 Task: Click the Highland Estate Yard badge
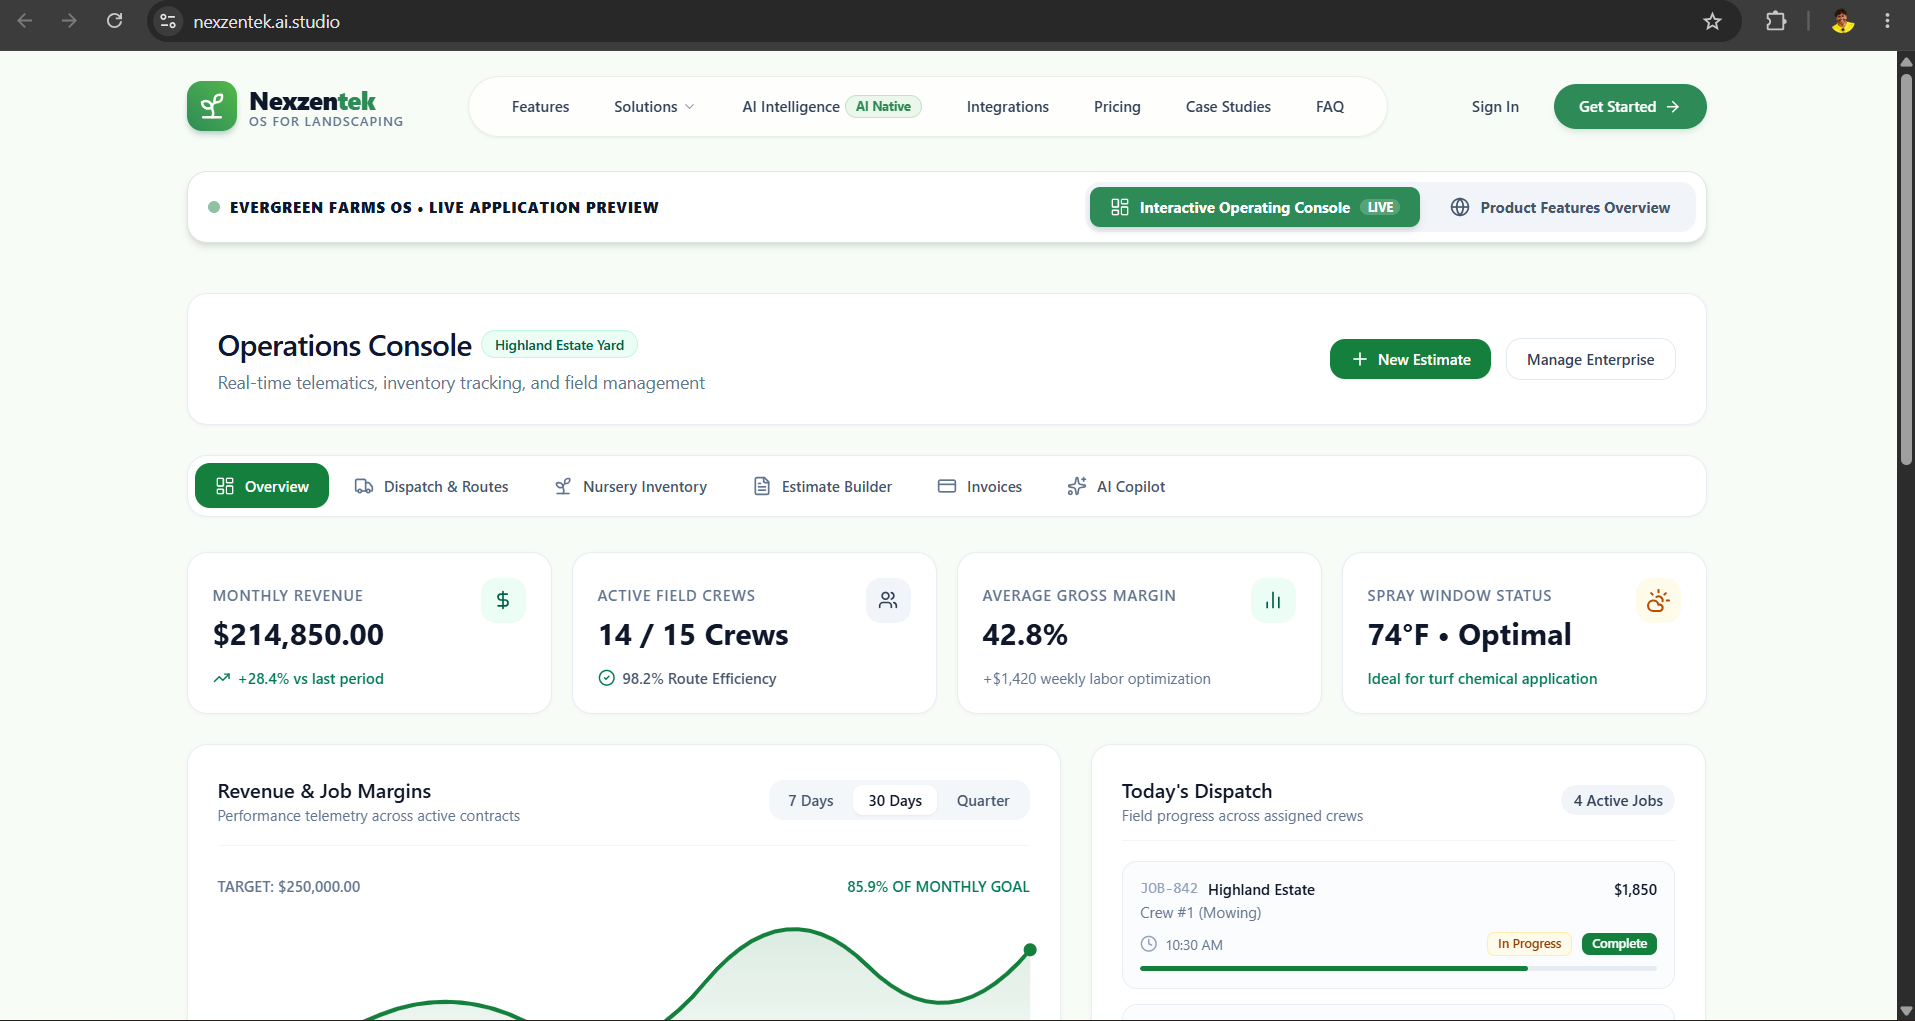pyautogui.click(x=559, y=345)
